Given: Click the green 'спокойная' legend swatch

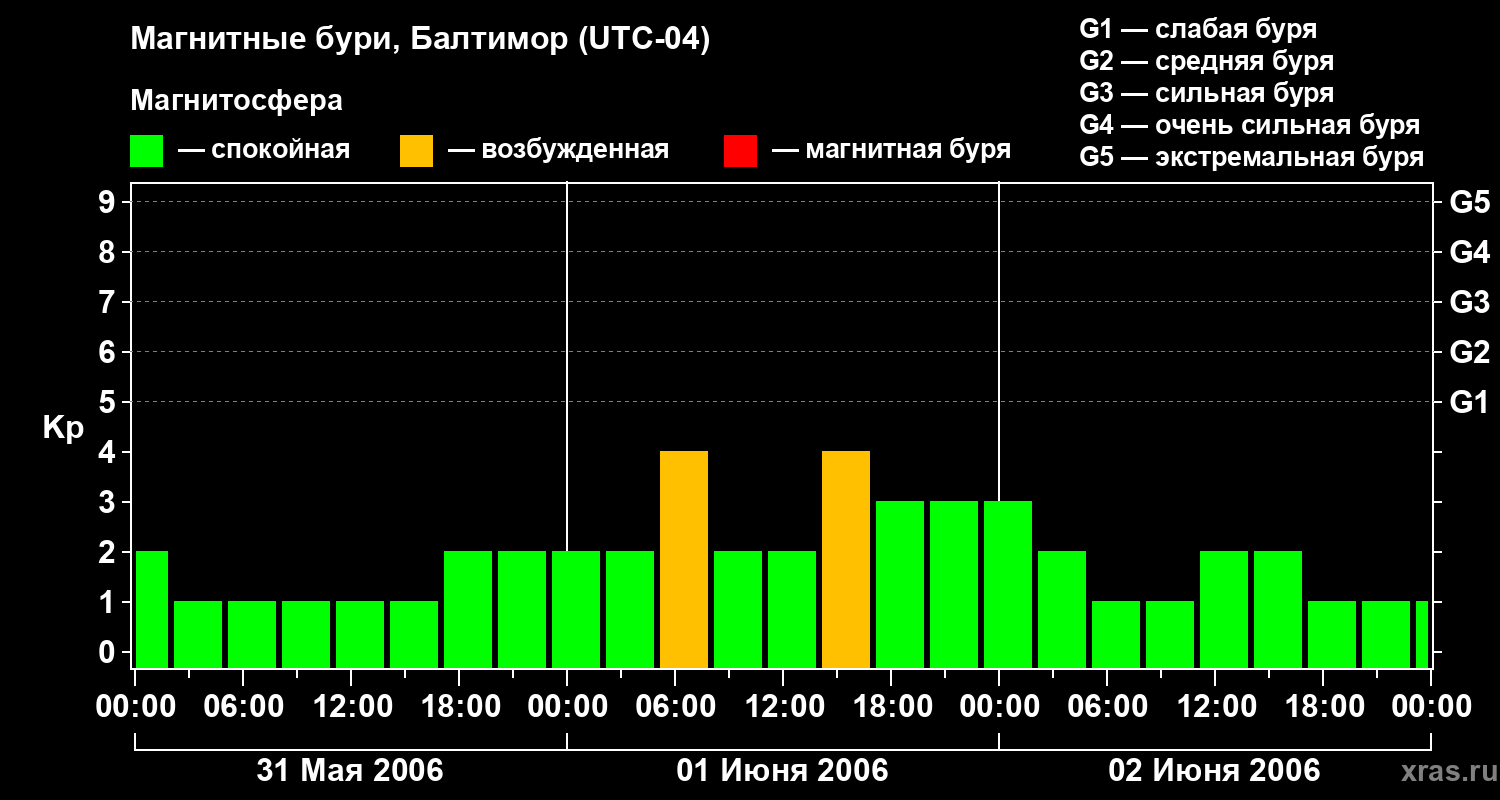Looking at the screenshot, I should (146, 151).
